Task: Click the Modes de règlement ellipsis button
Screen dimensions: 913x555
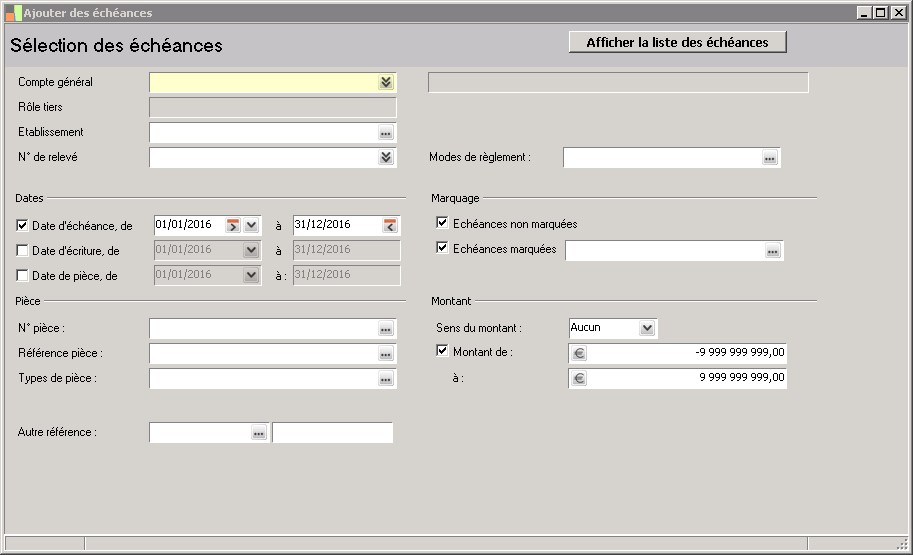Action: (x=769, y=158)
